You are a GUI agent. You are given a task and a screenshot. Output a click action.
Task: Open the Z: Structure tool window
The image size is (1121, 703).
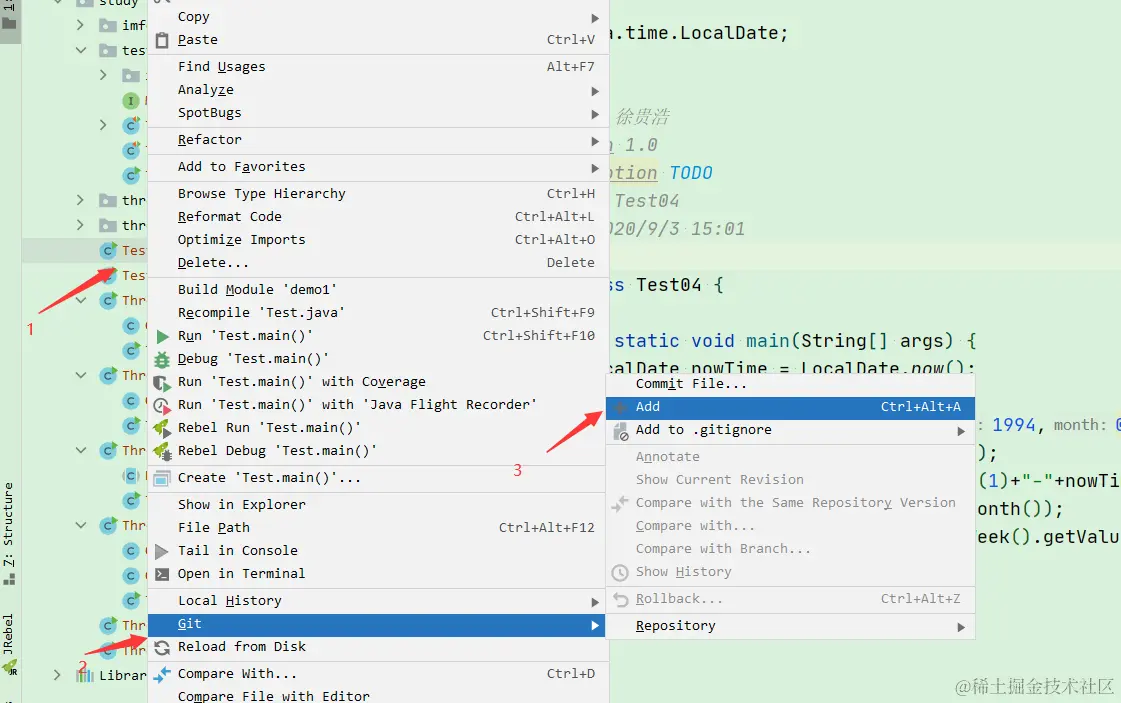9,532
